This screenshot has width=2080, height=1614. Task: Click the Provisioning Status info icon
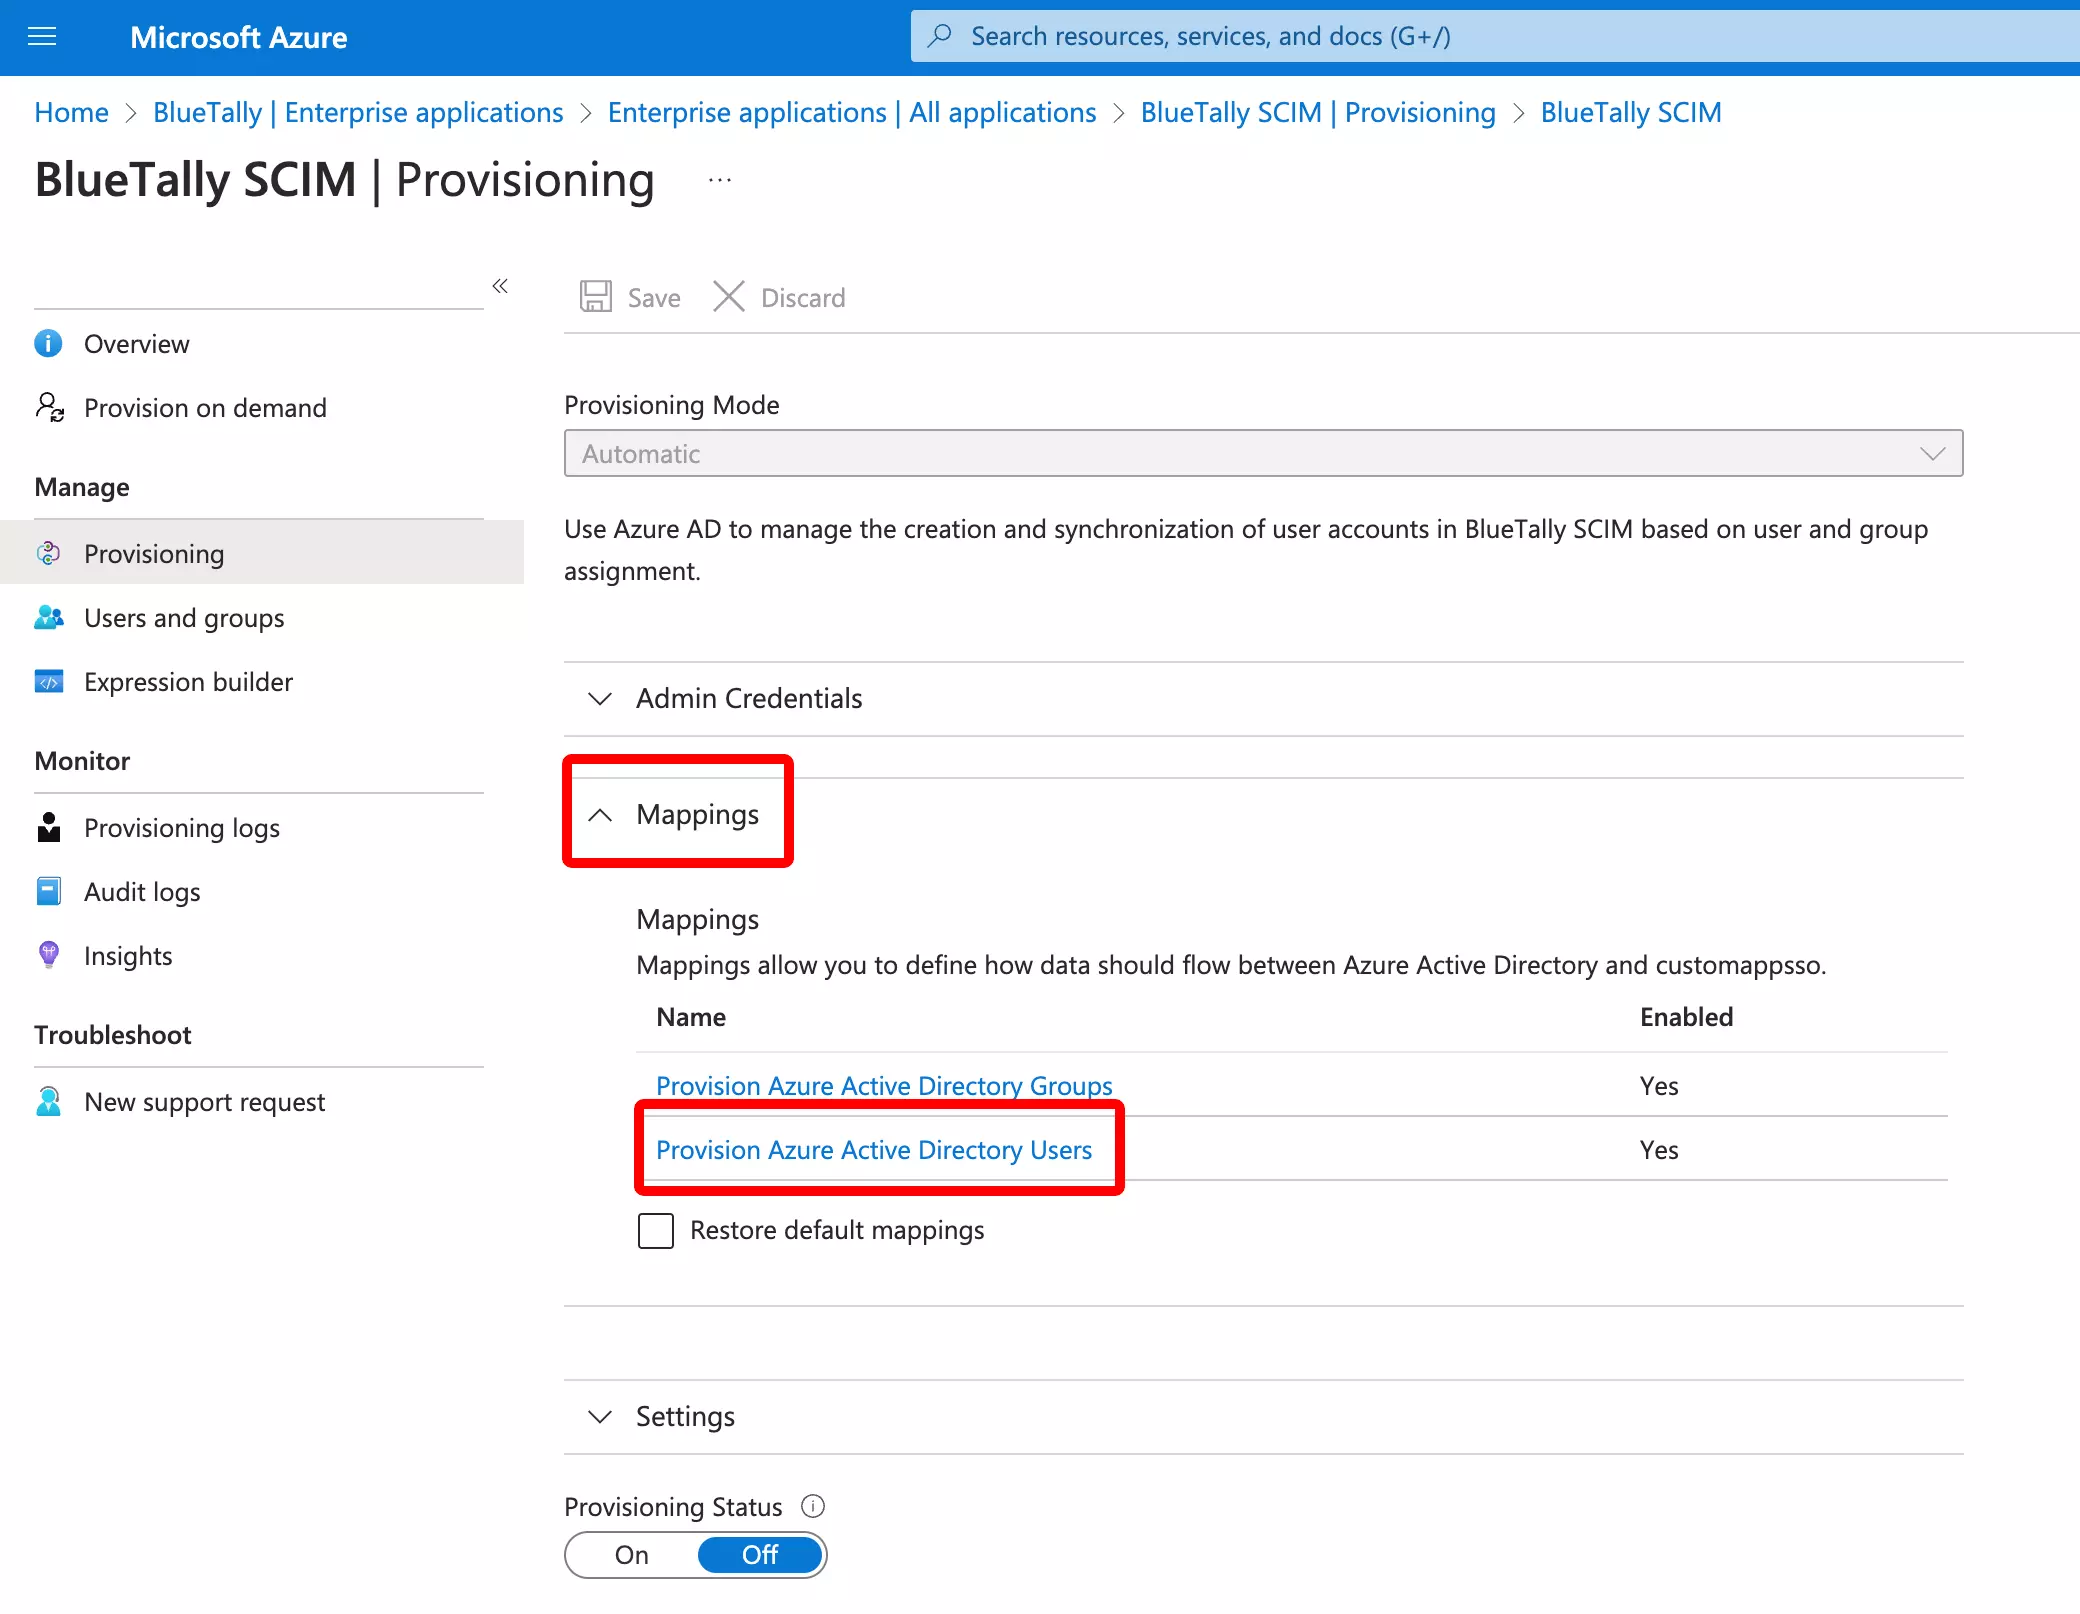pyautogui.click(x=813, y=1506)
